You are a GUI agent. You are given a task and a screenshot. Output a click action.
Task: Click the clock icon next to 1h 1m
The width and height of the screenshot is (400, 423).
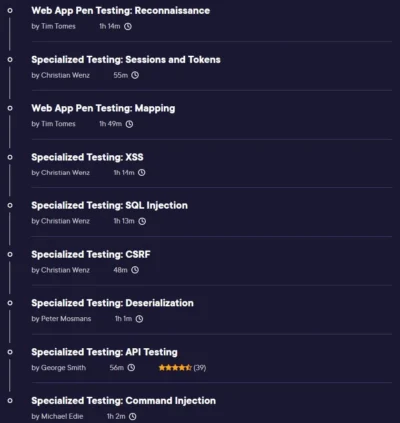(140, 319)
